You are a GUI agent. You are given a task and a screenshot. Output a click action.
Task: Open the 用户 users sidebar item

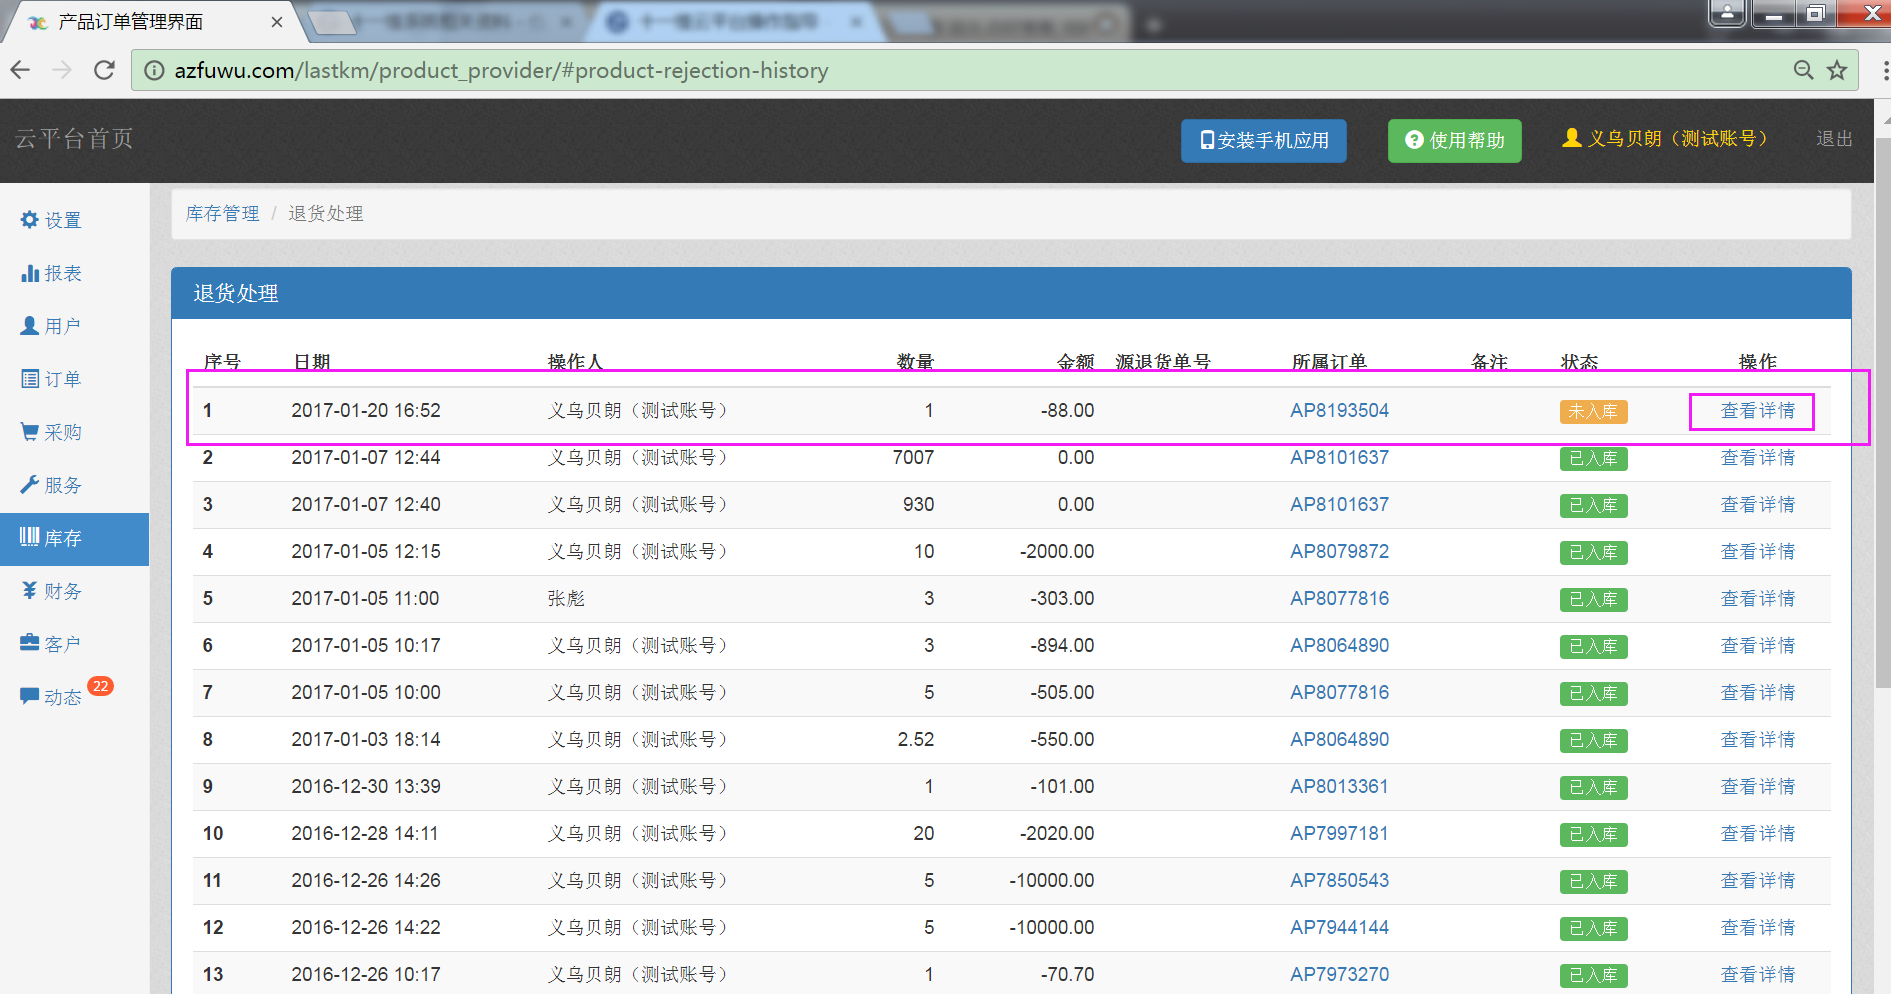point(51,326)
